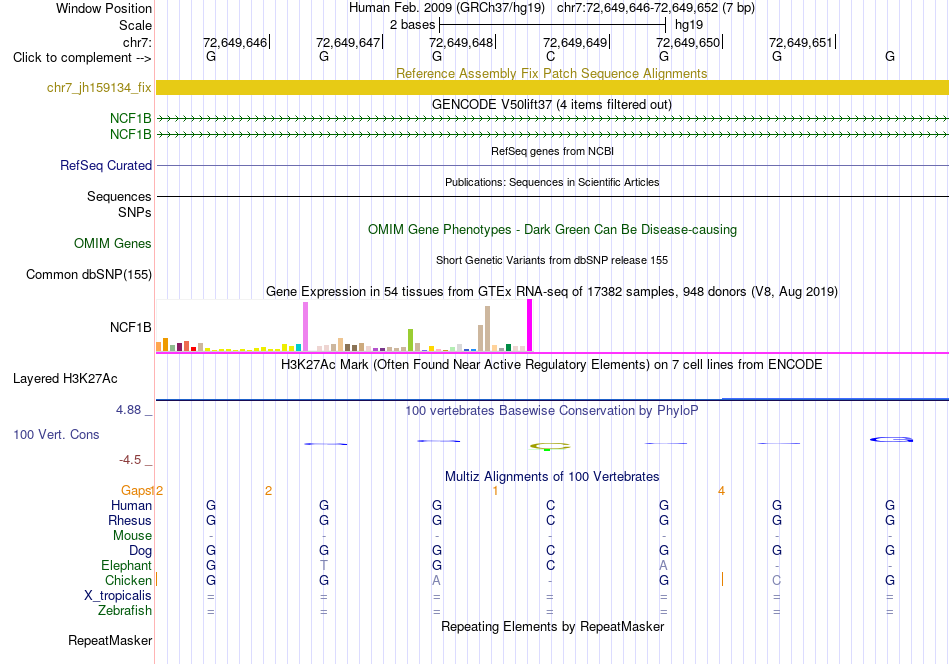Click the faded A base in Elephant row
Image resolution: width=950 pixels, height=664 pixels.
(x=663, y=565)
